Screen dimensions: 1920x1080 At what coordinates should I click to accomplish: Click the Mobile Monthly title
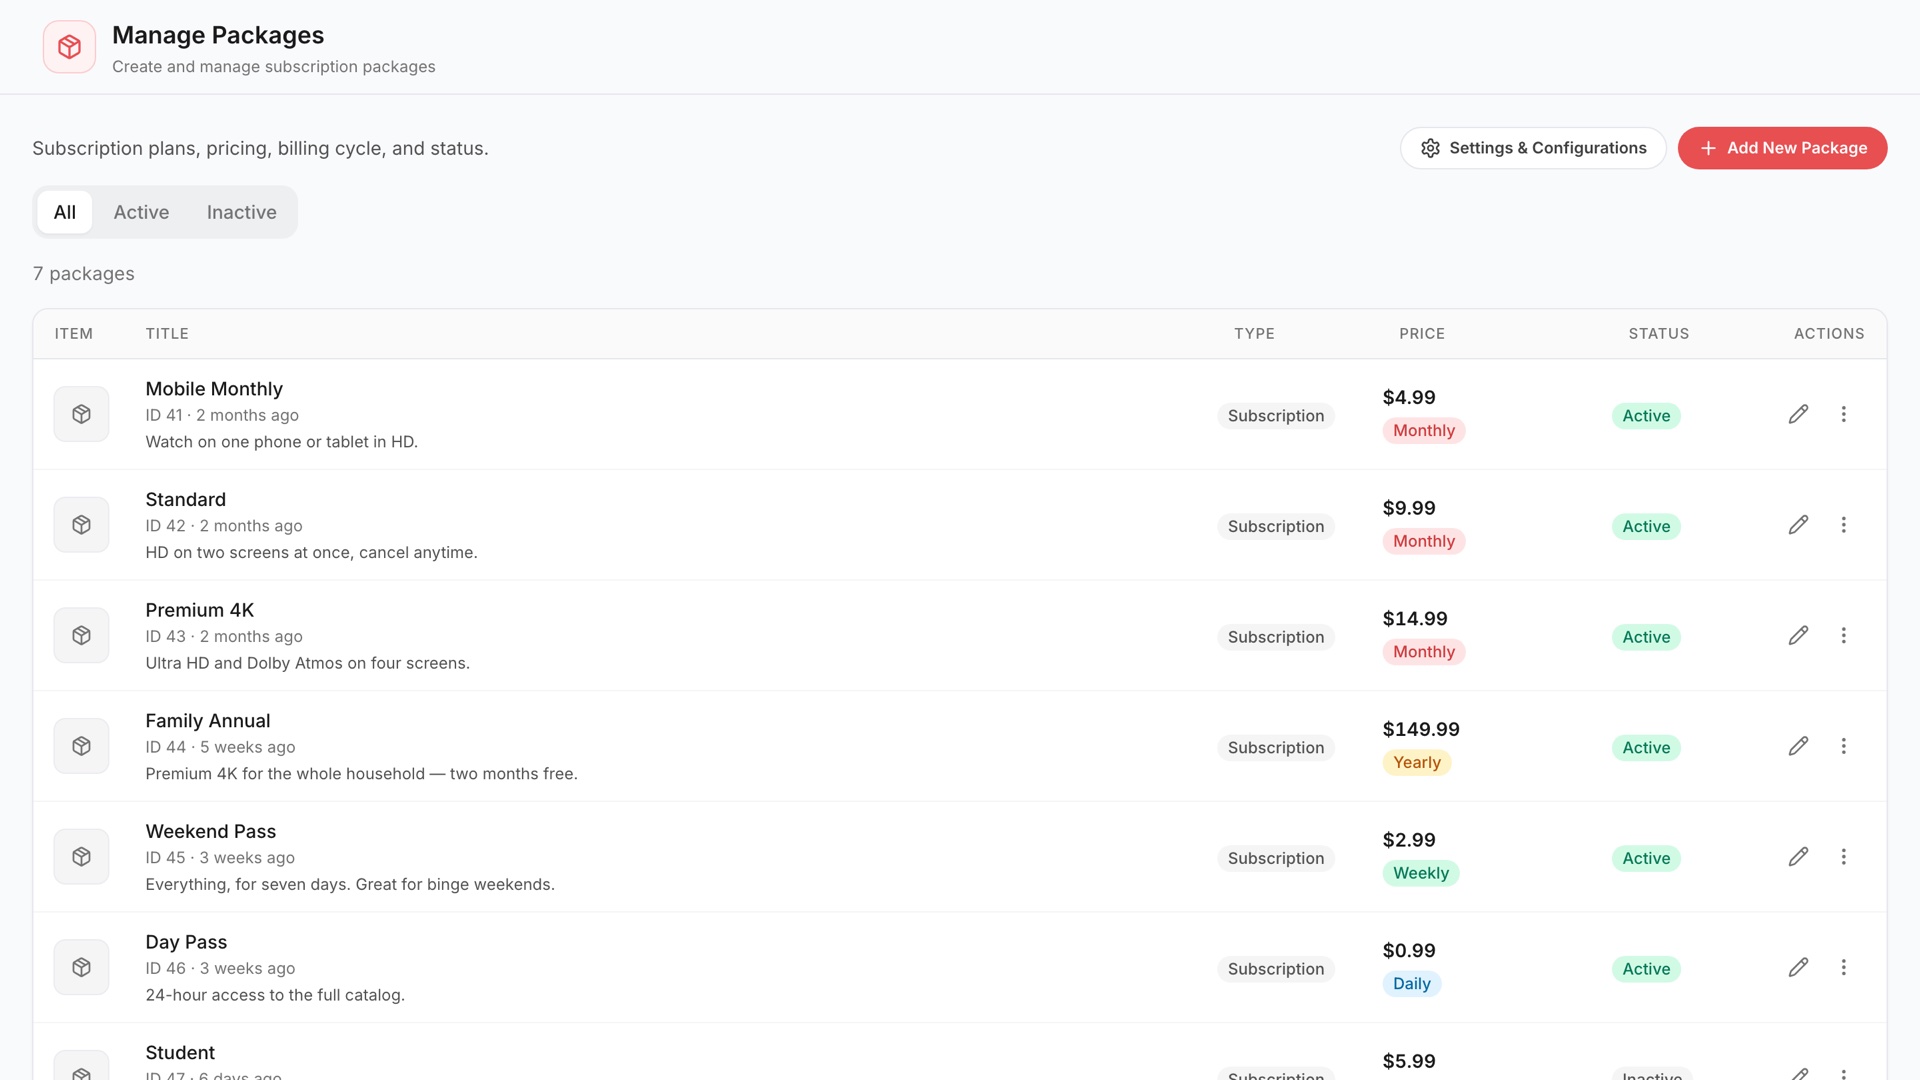click(214, 389)
